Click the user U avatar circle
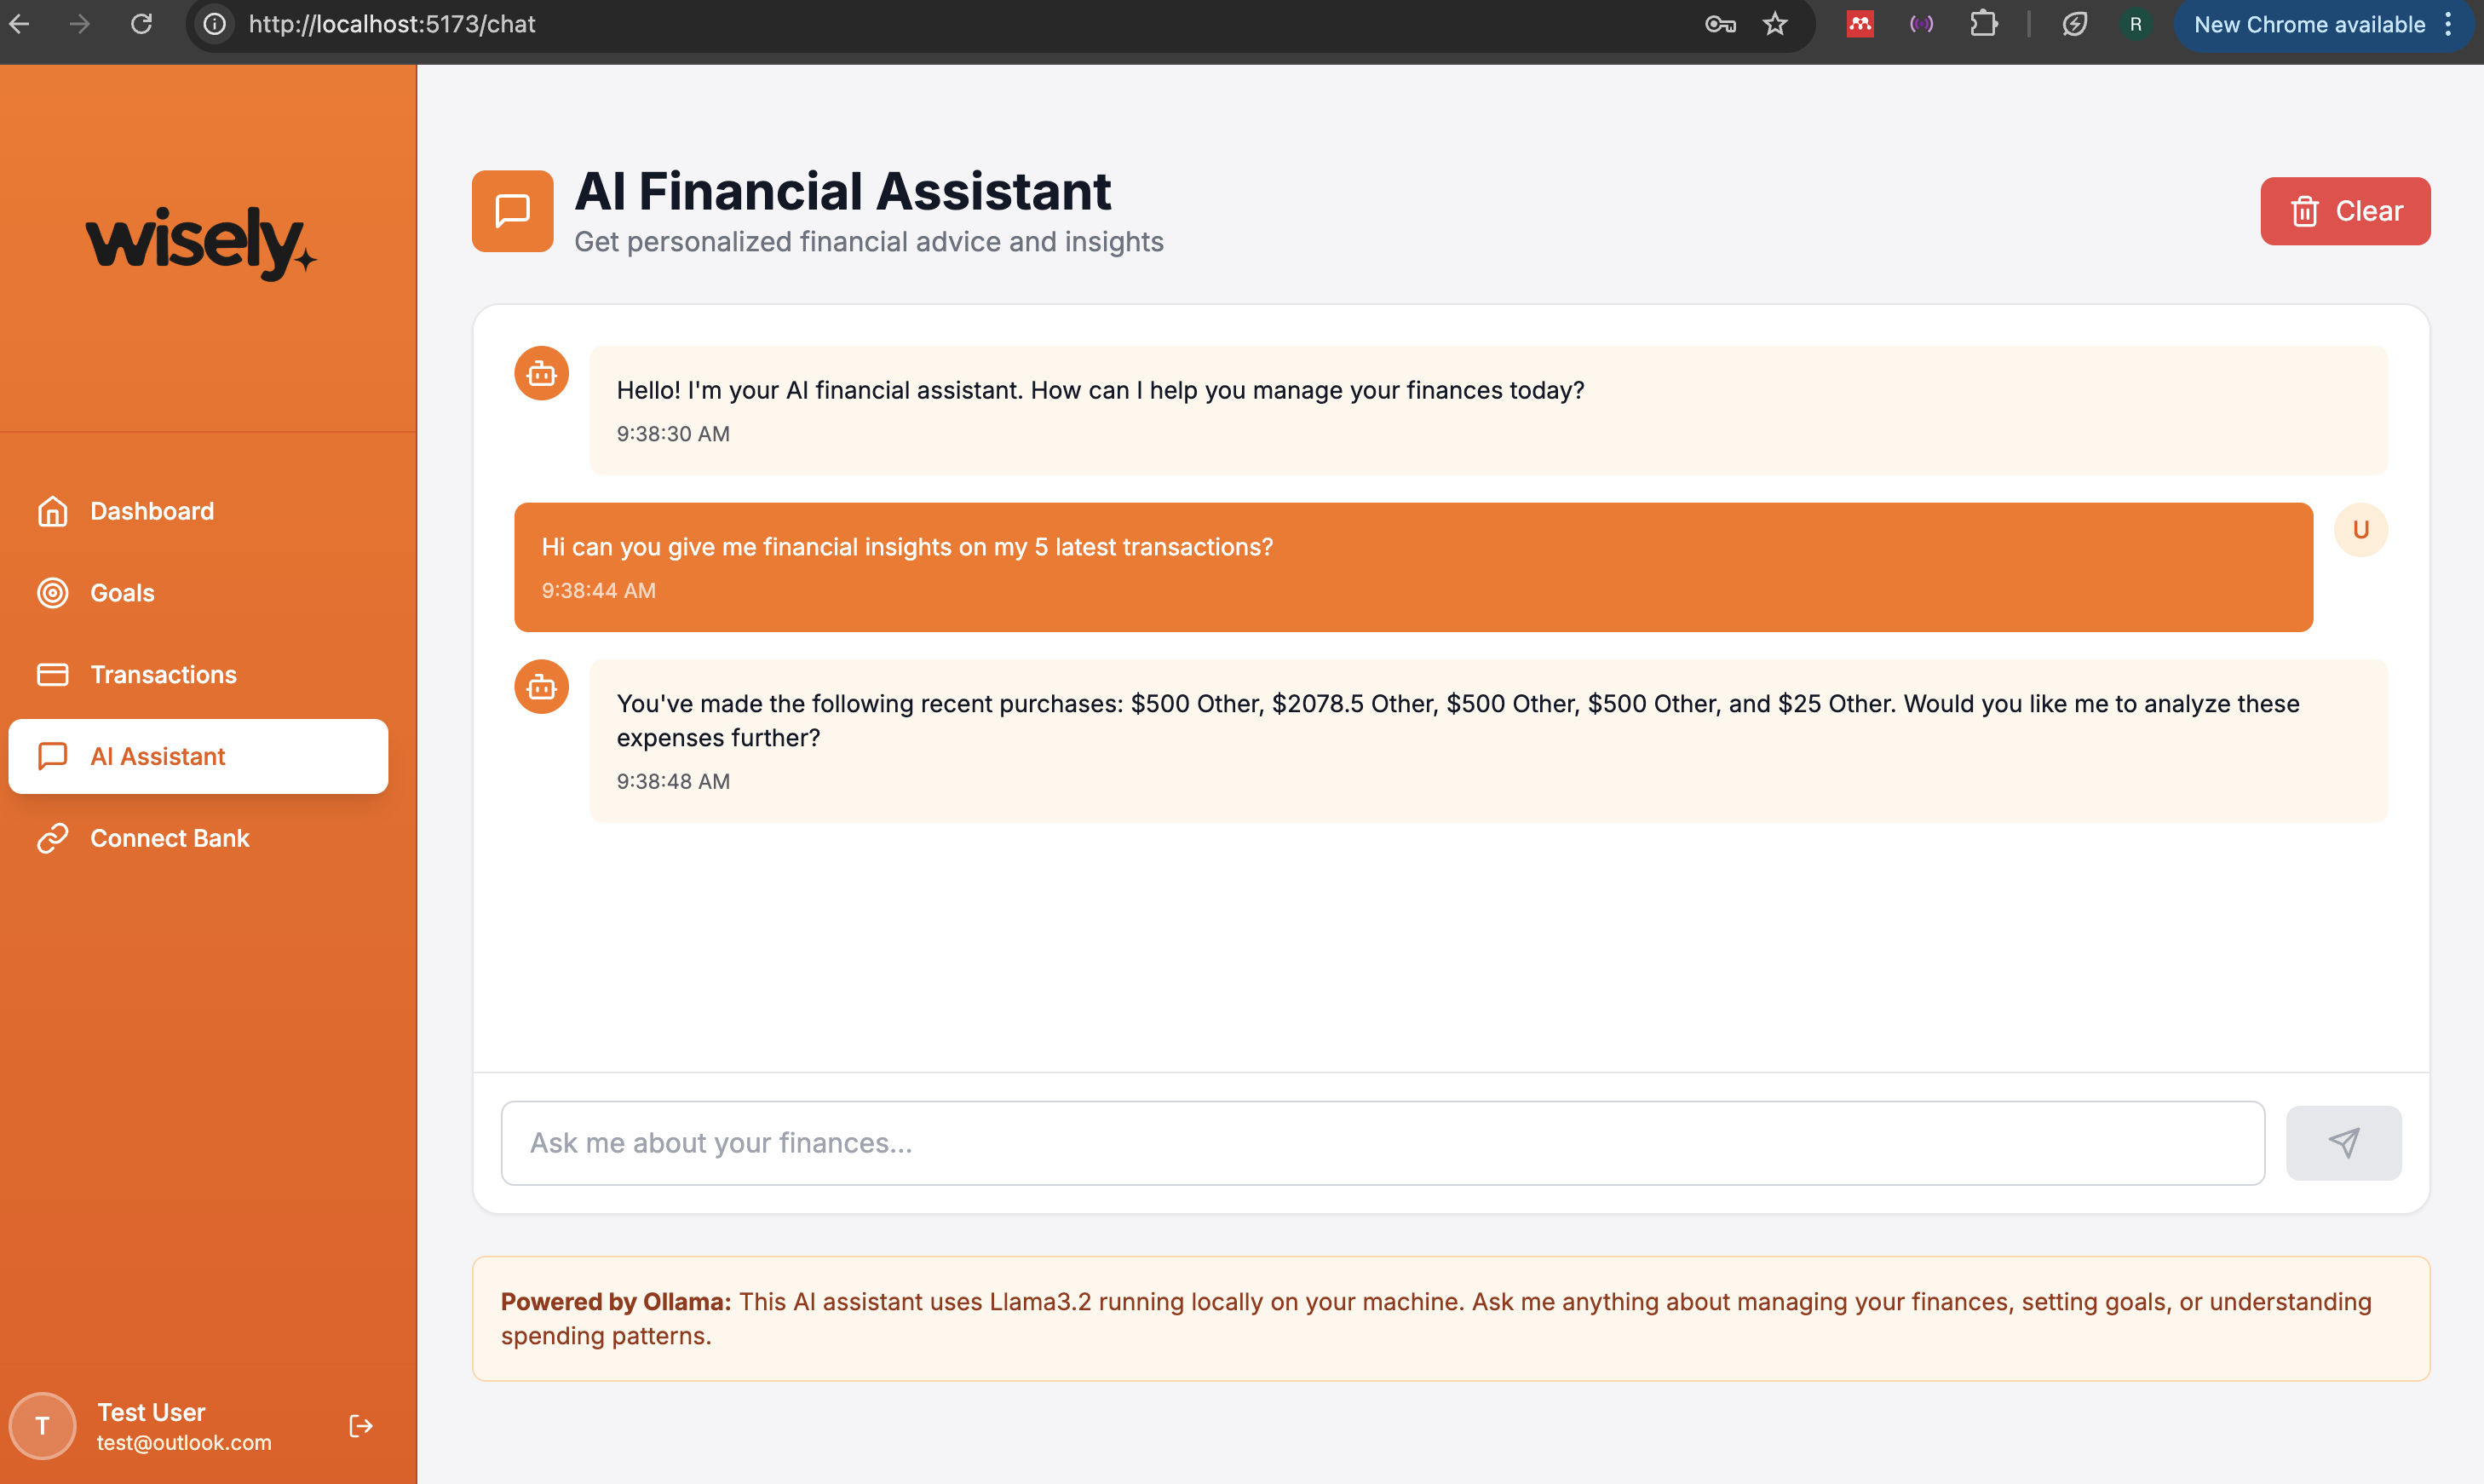 point(2360,530)
